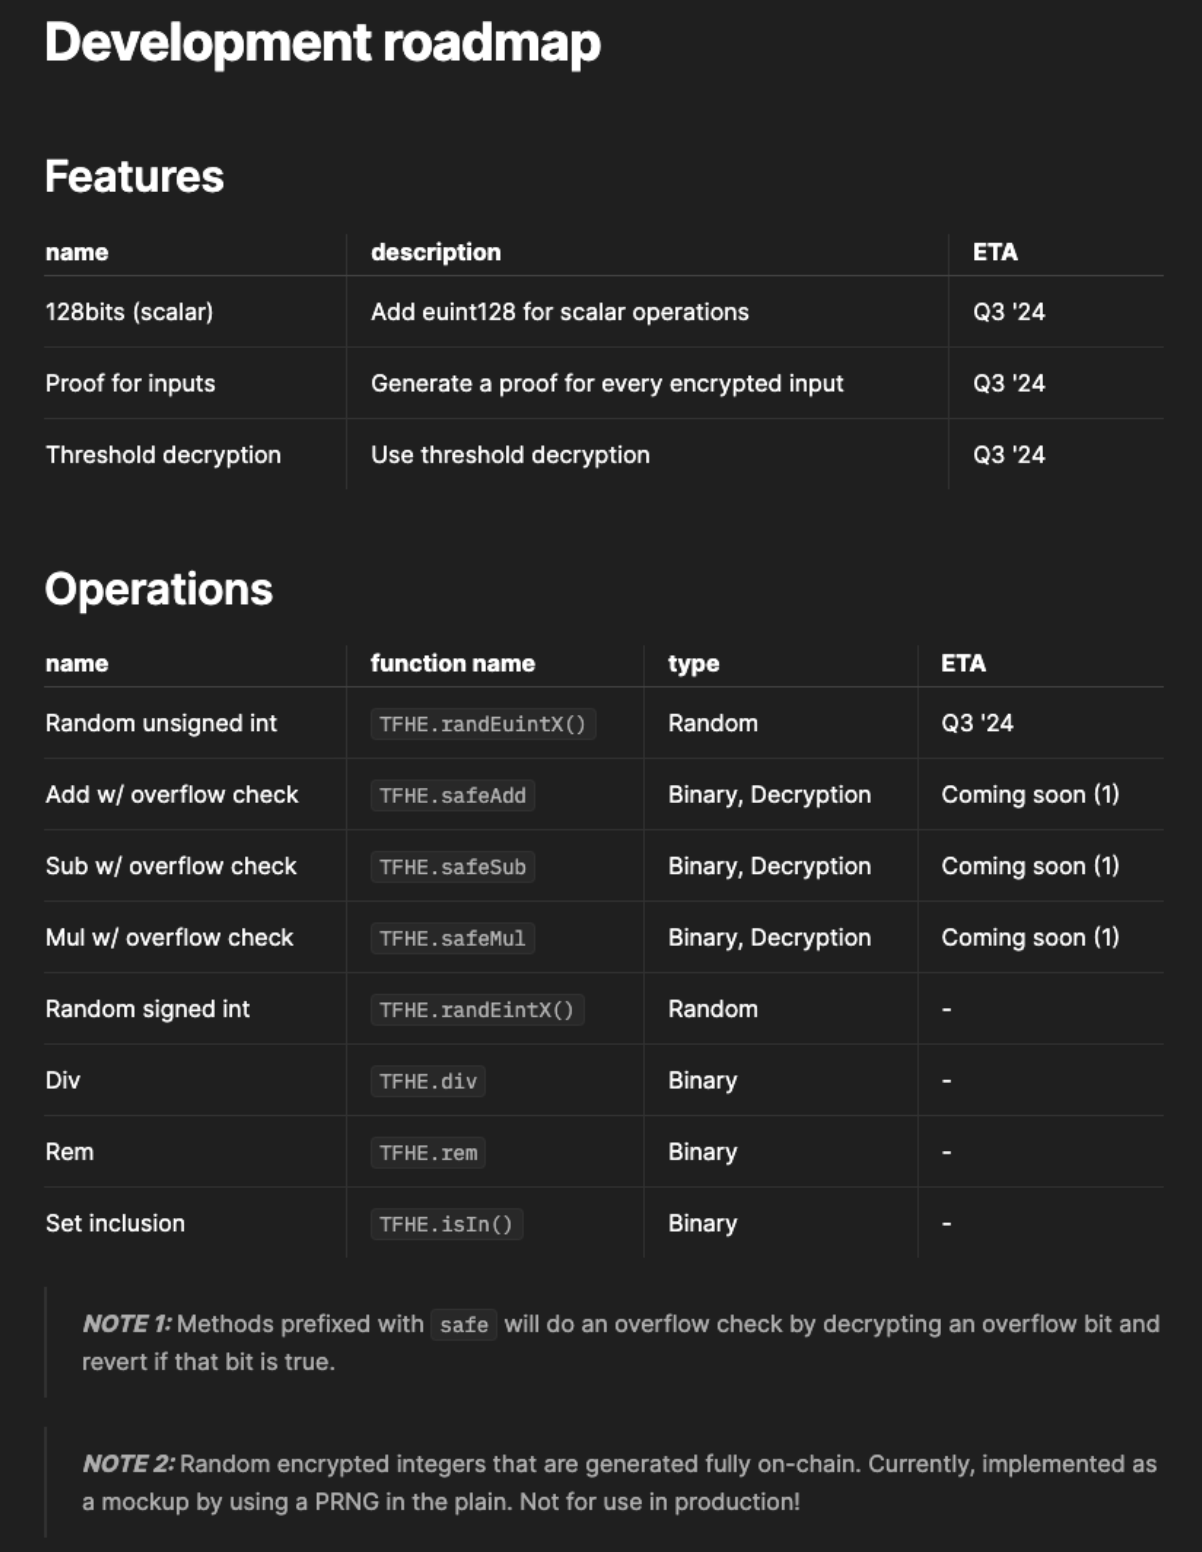Select the TFHE.randEuintX() code snippet

(x=482, y=724)
